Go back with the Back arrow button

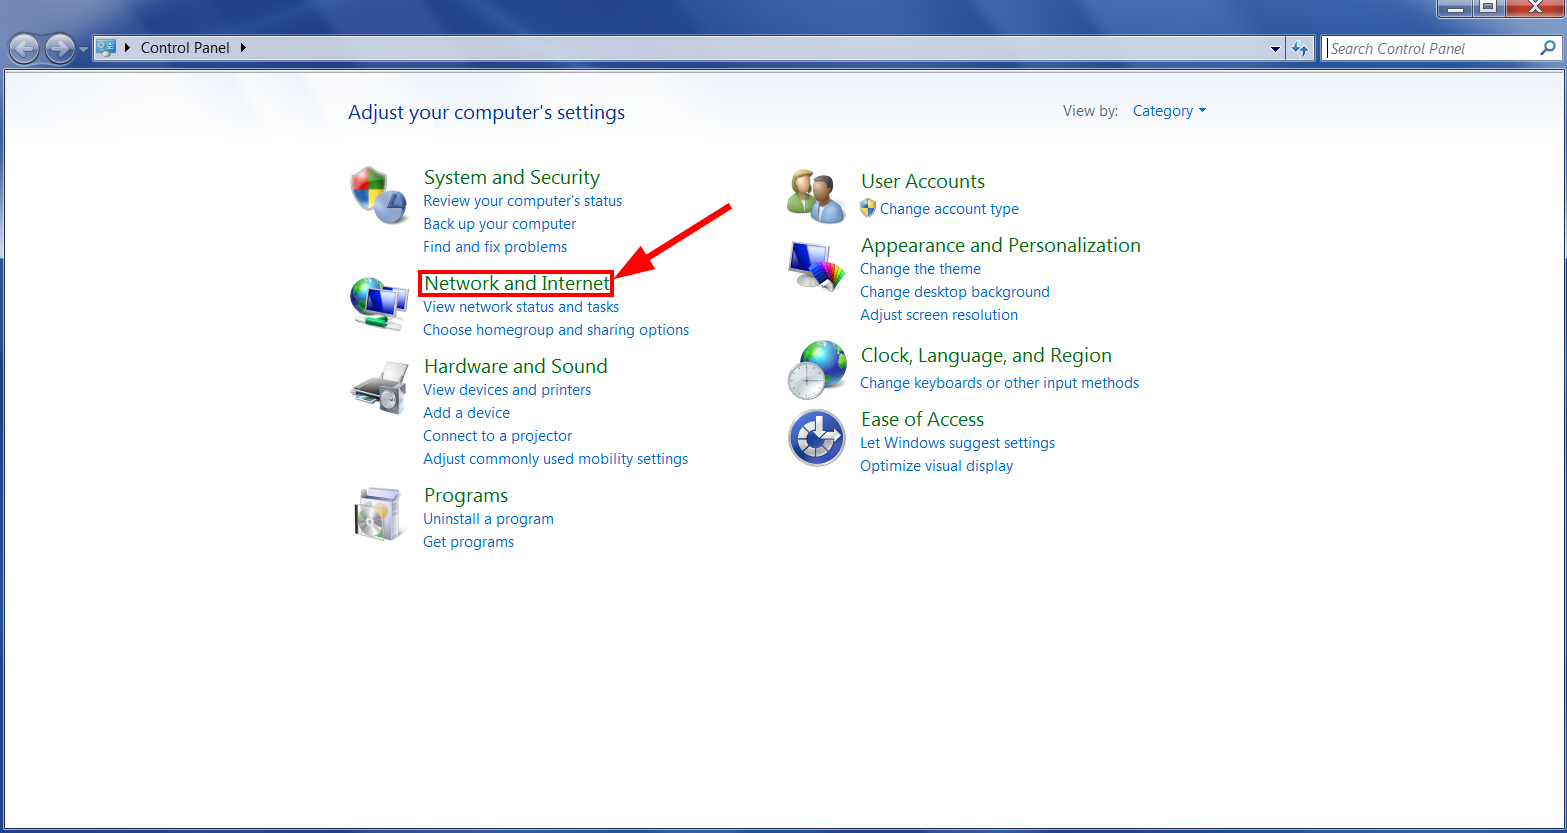(24, 48)
